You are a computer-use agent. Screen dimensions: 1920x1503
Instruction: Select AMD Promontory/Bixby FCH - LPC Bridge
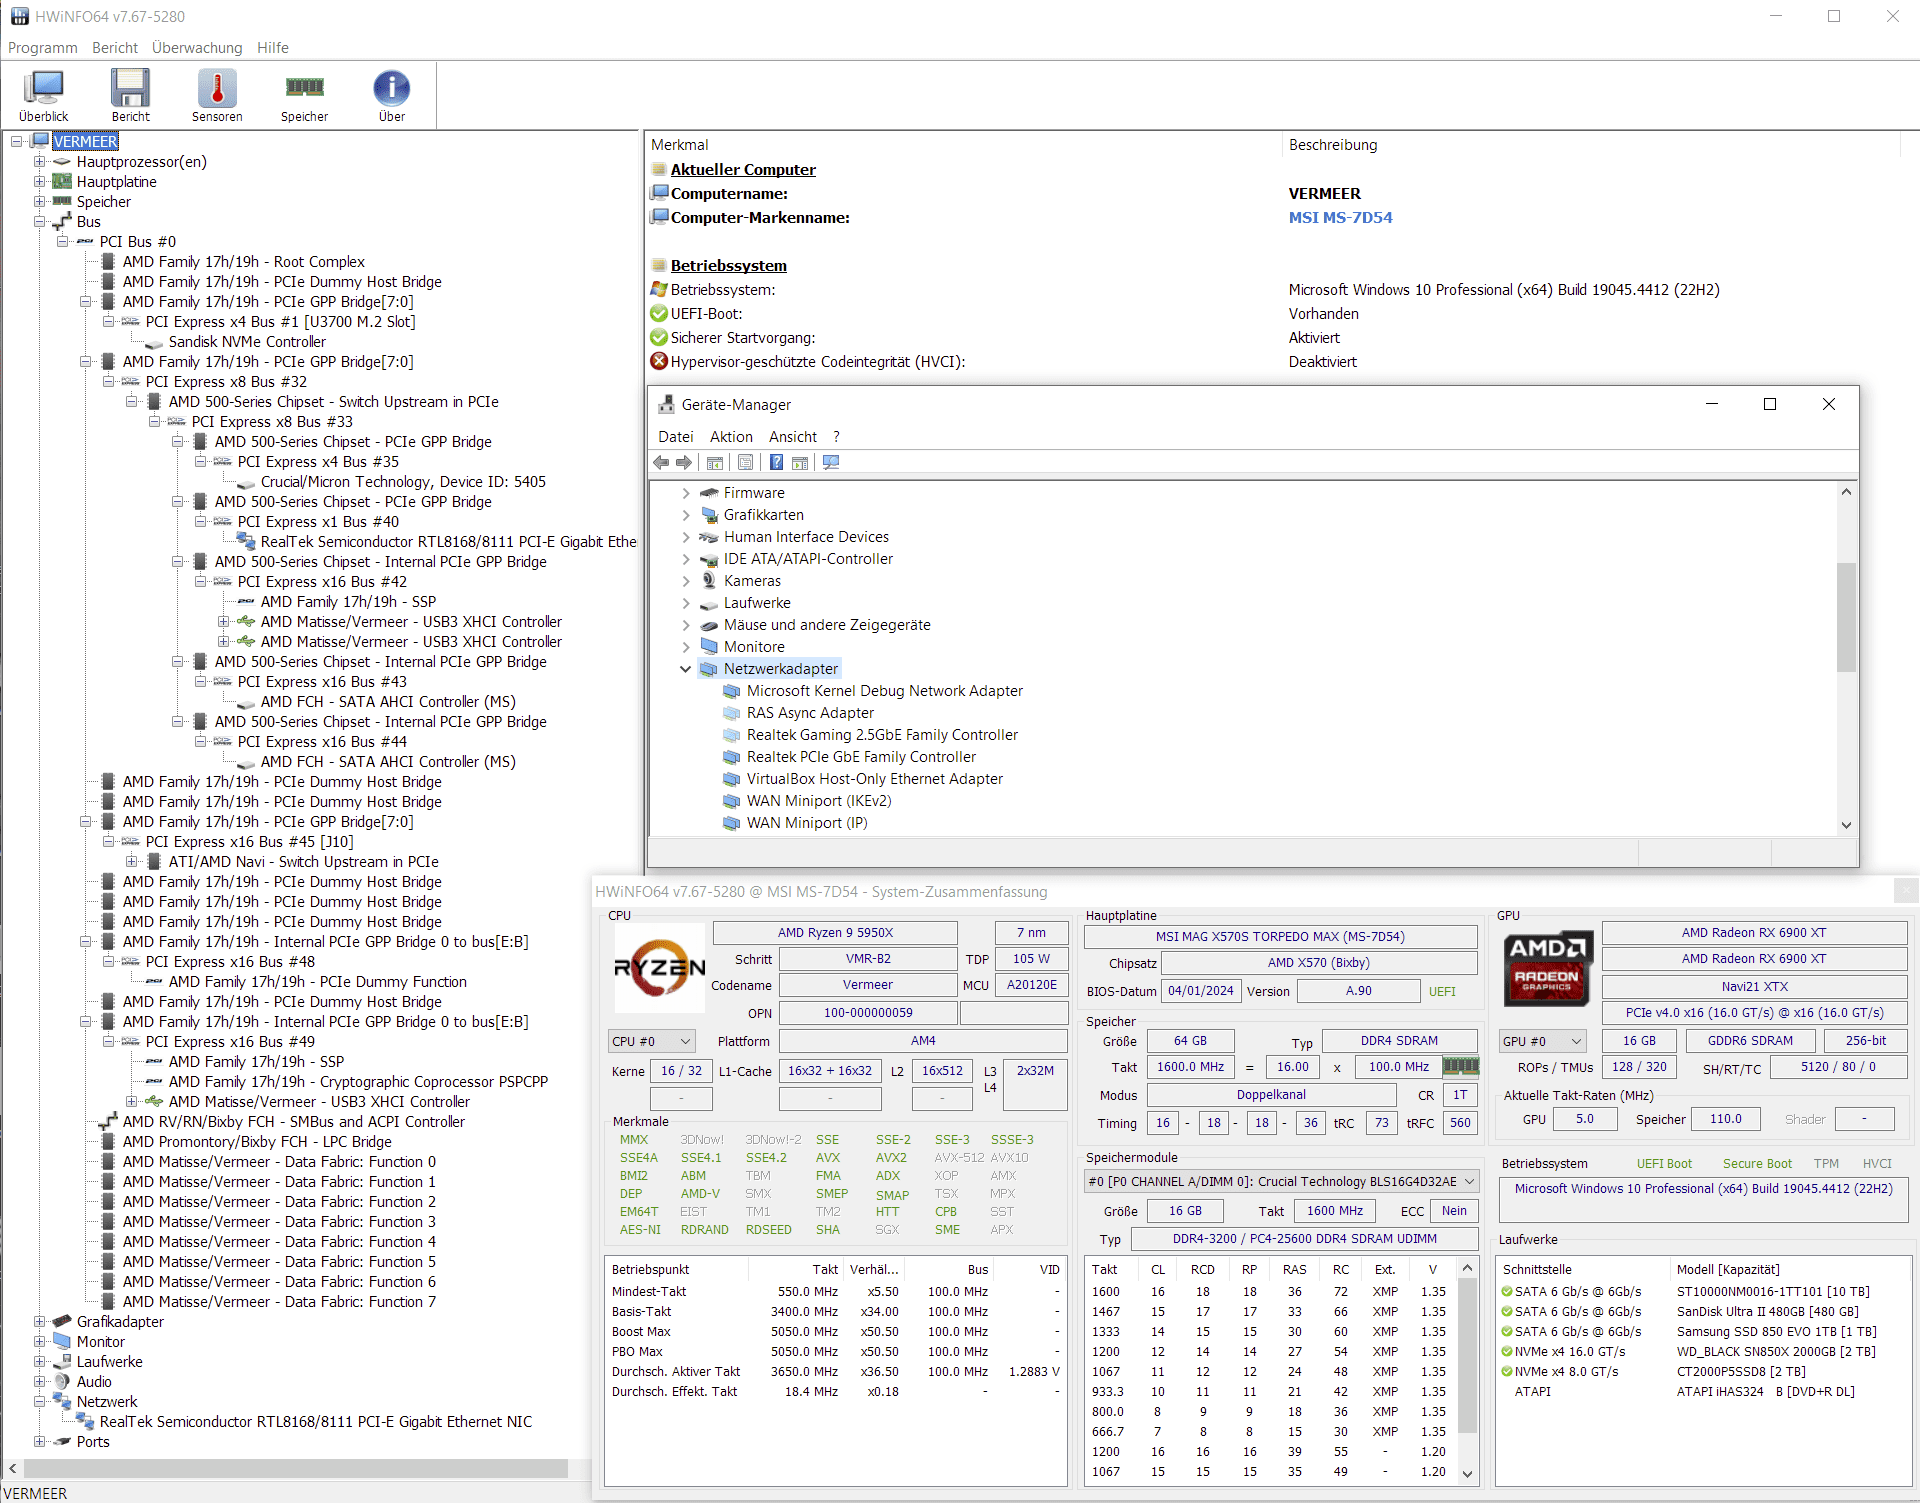[257, 1142]
